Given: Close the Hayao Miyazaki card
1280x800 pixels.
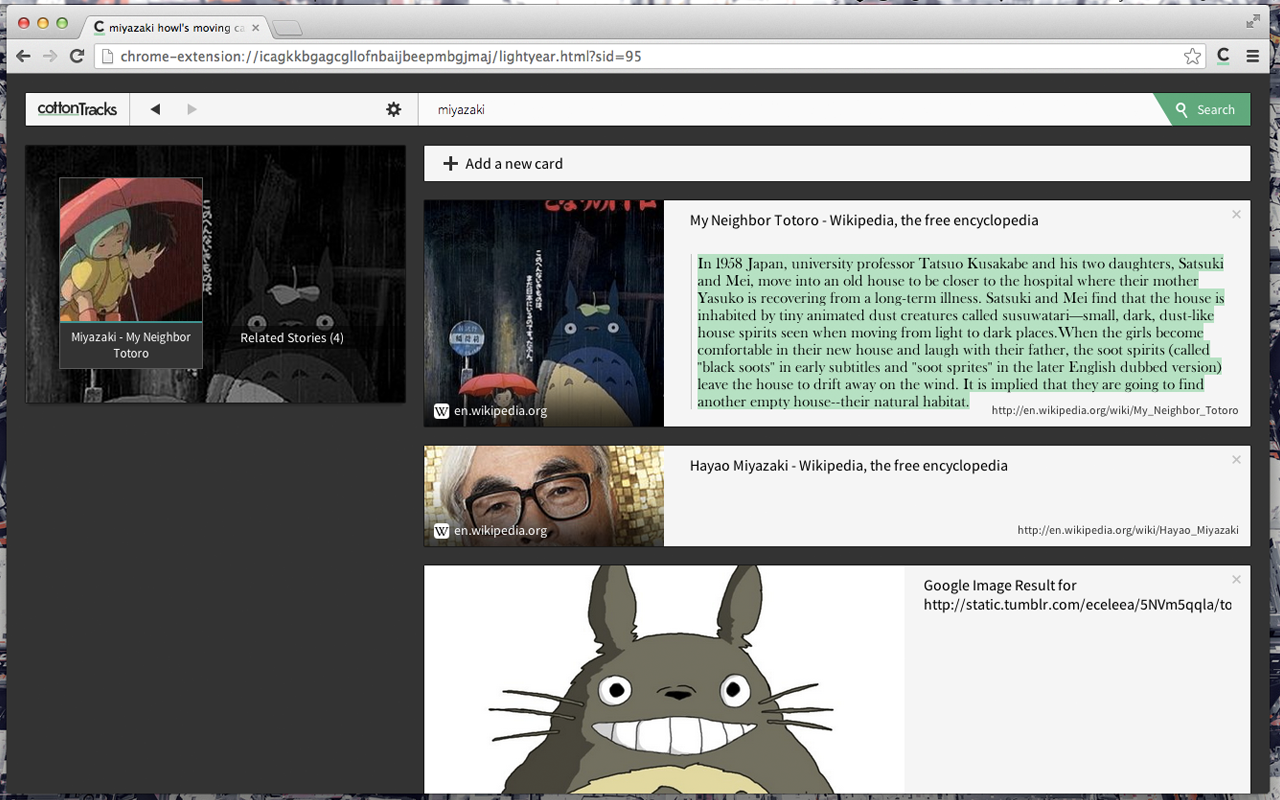Looking at the screenshot, I should 1236,460.
